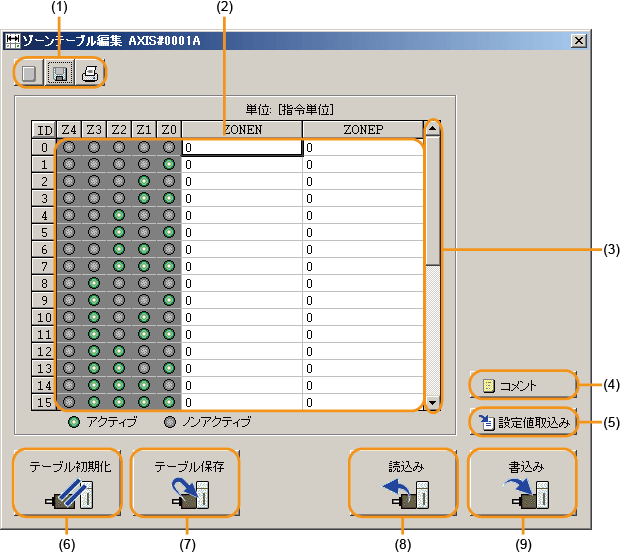
Task: Click the テーブル保存 save table button
Action: coord(188,483)
